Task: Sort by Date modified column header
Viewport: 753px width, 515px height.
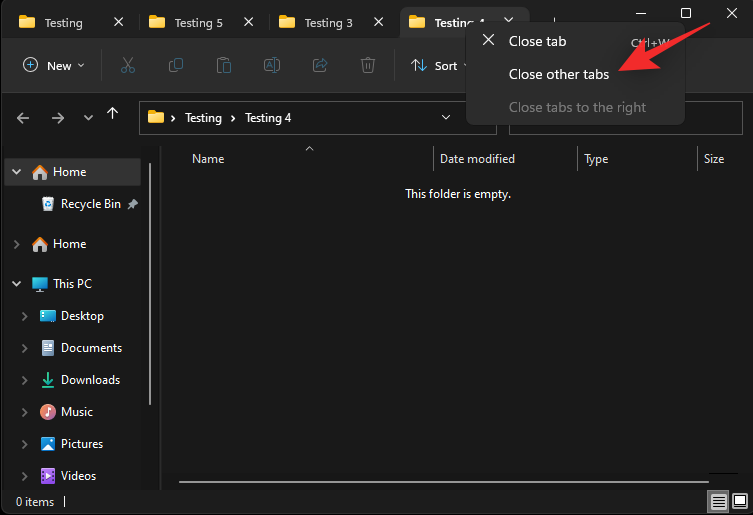Action: tap(477, 159)
